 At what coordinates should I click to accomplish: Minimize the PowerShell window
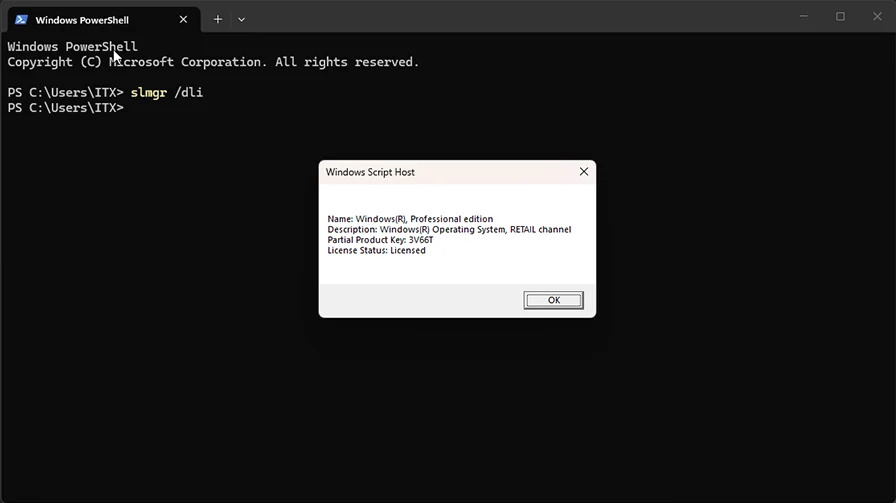pyautogui.click(x=803, y=17)
